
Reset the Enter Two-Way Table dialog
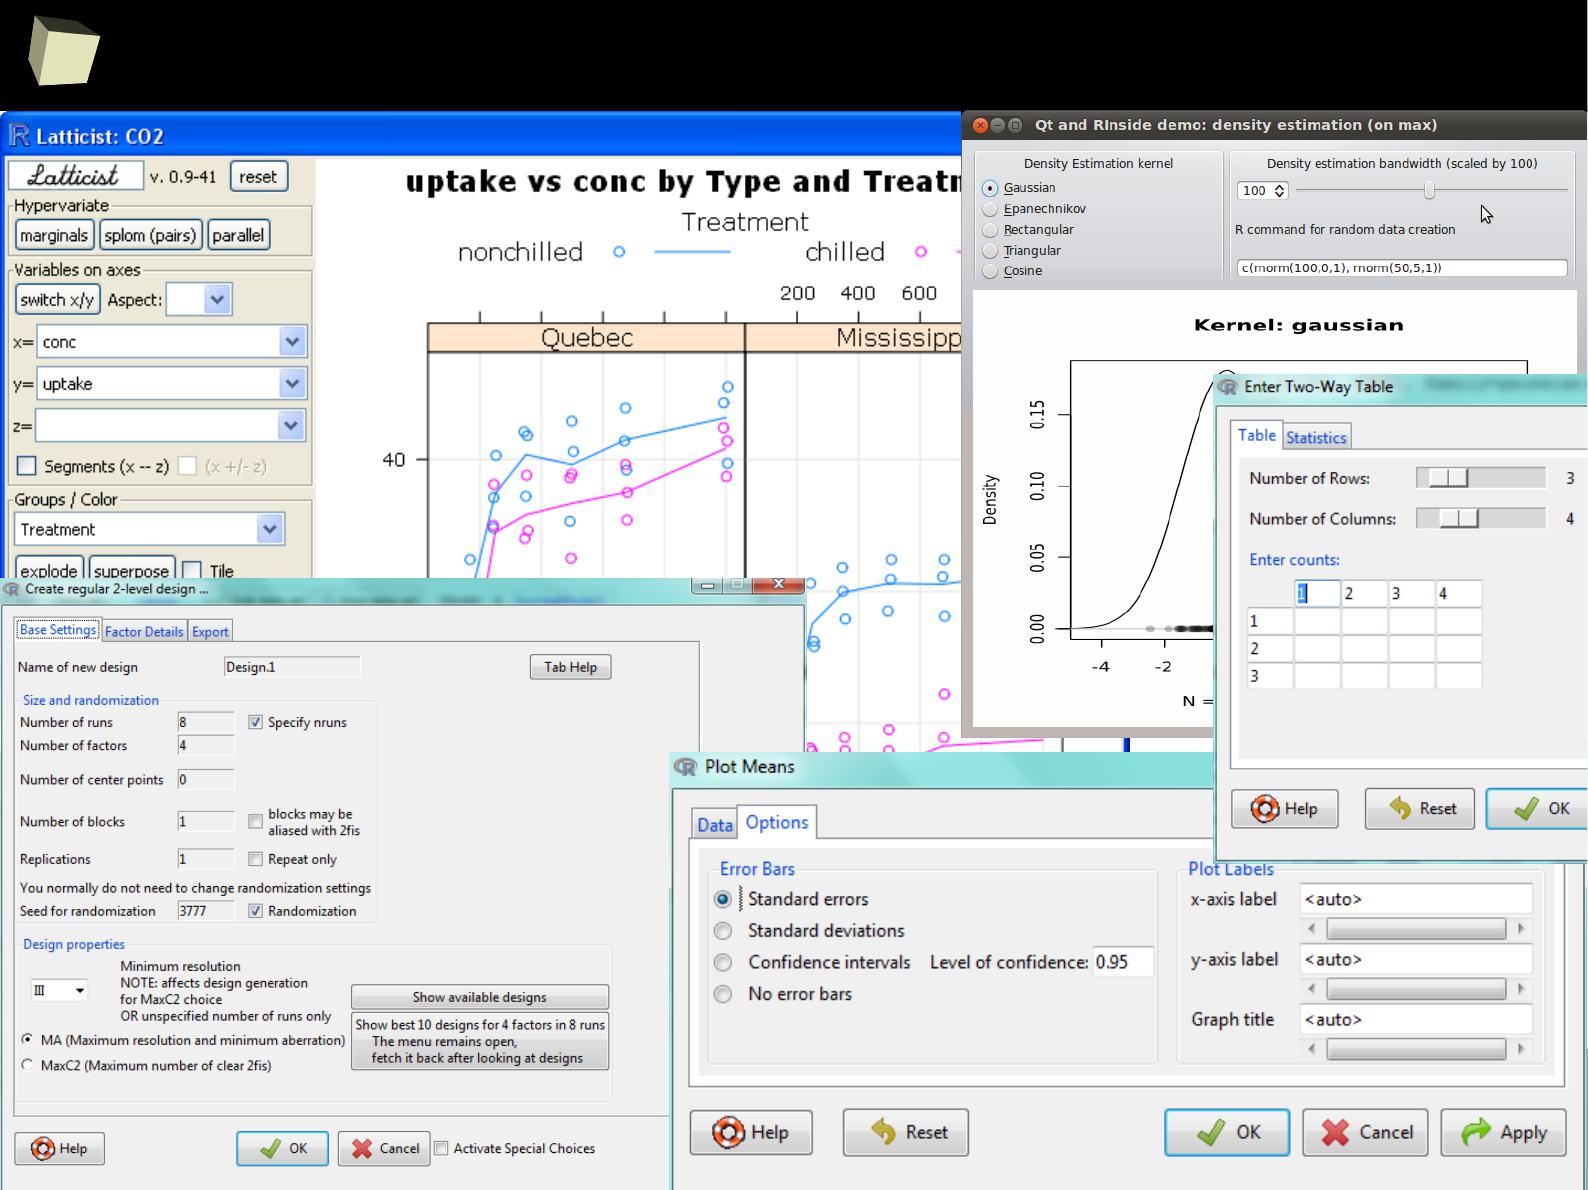tap(1420, 808)
